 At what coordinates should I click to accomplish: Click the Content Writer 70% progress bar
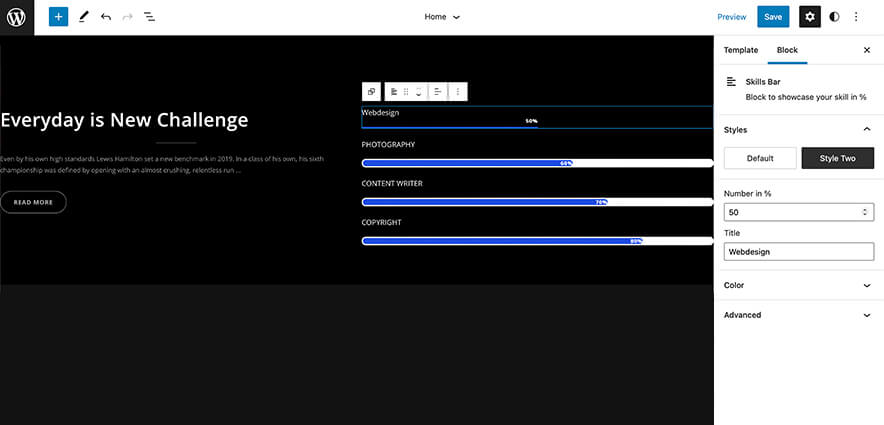tap(537, 202)
